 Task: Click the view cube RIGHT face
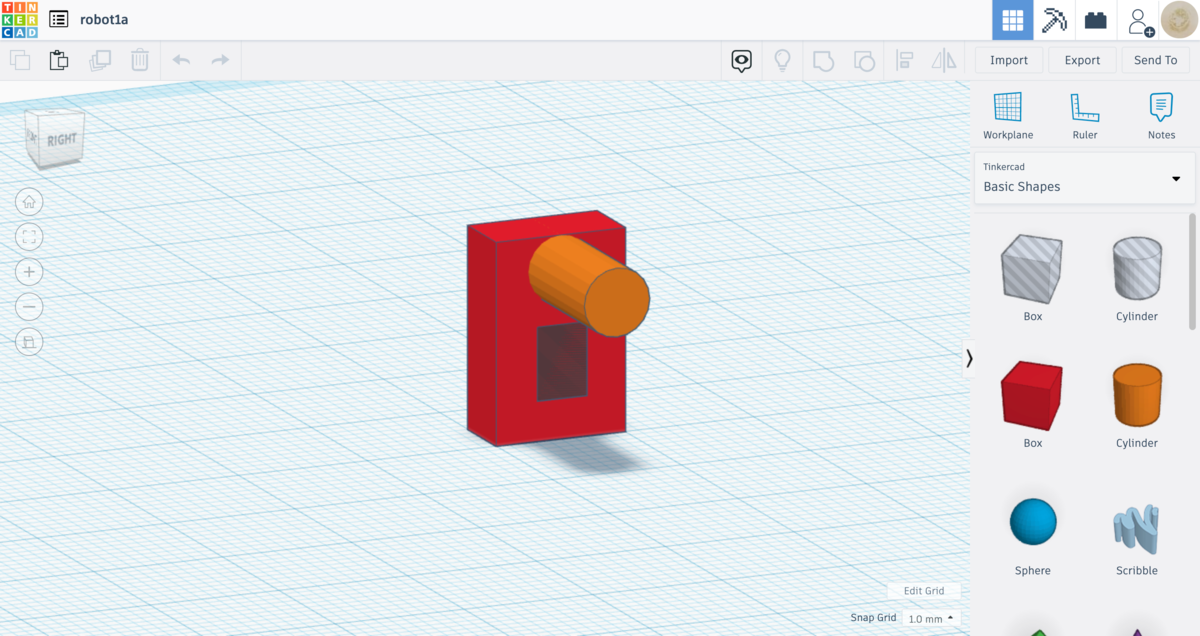(x=60, y=140)
